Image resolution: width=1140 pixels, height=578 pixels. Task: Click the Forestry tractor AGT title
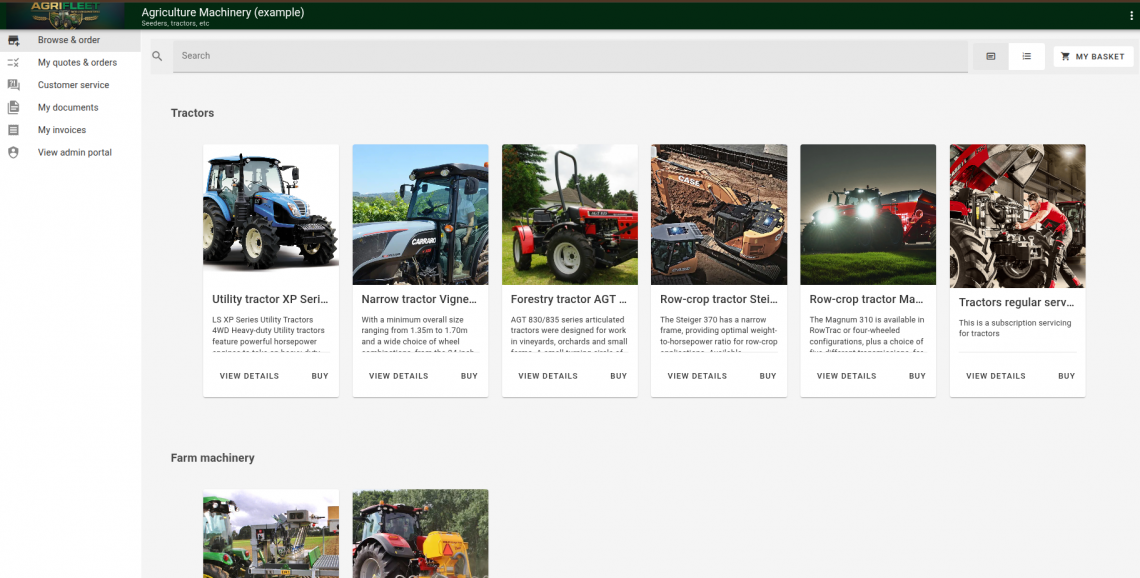(x=569, y=299)
